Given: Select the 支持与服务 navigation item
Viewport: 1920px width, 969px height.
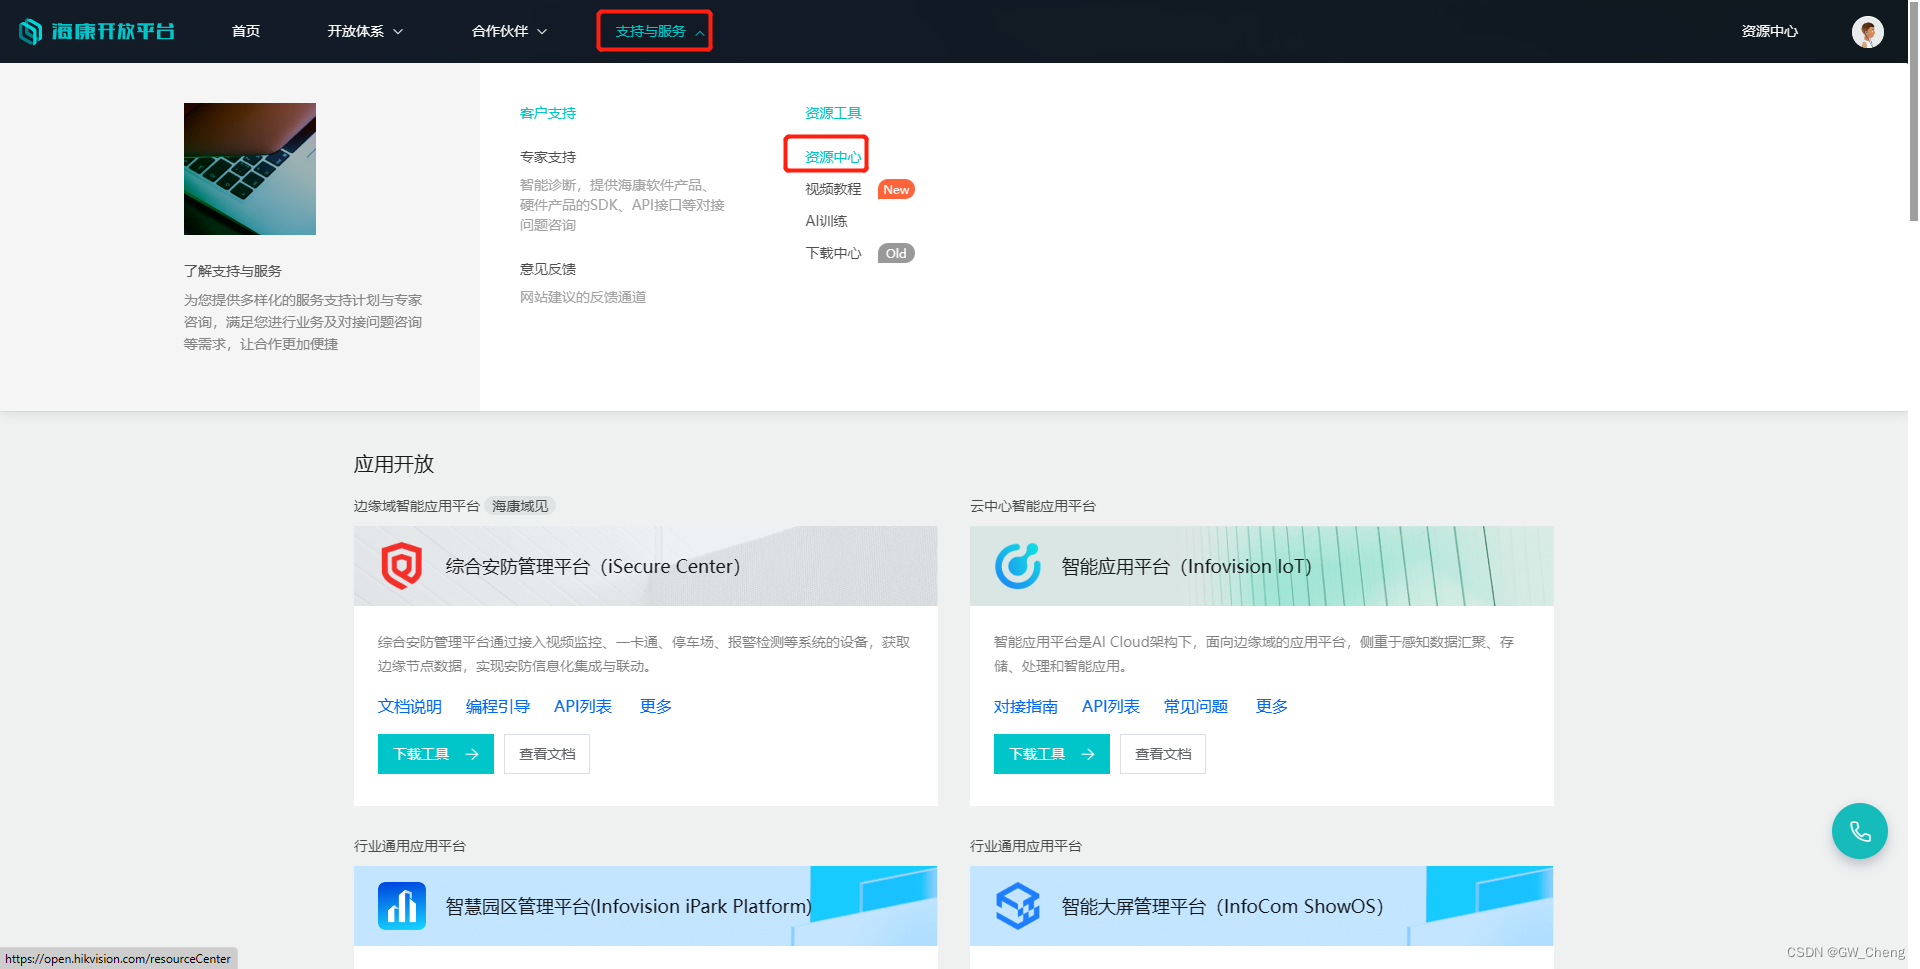Looking at the screenshot, I should pyautogui.click(x=650, y=31).
